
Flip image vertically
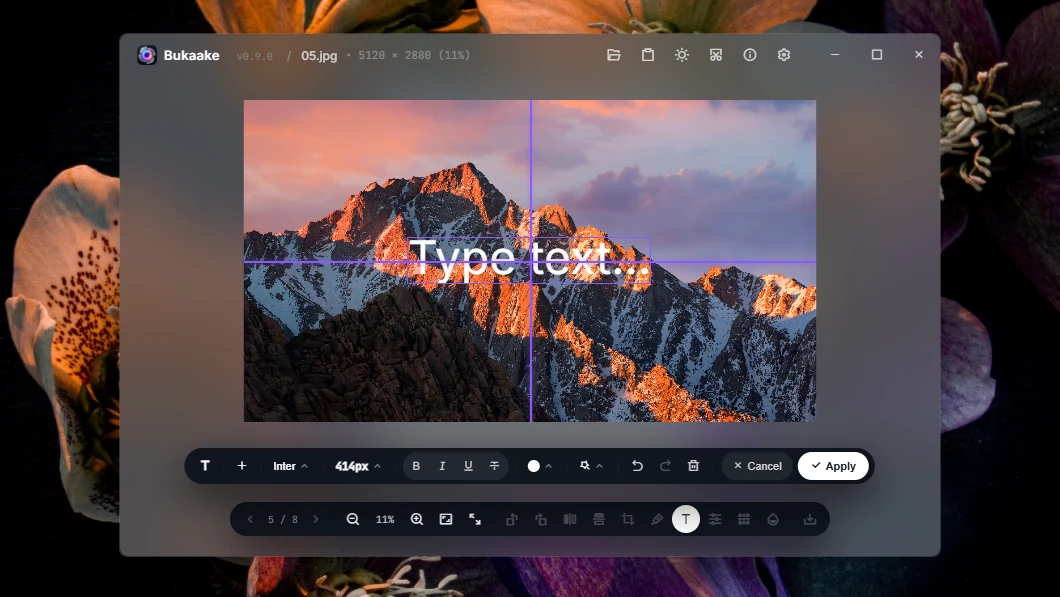[x=599, y=519]
